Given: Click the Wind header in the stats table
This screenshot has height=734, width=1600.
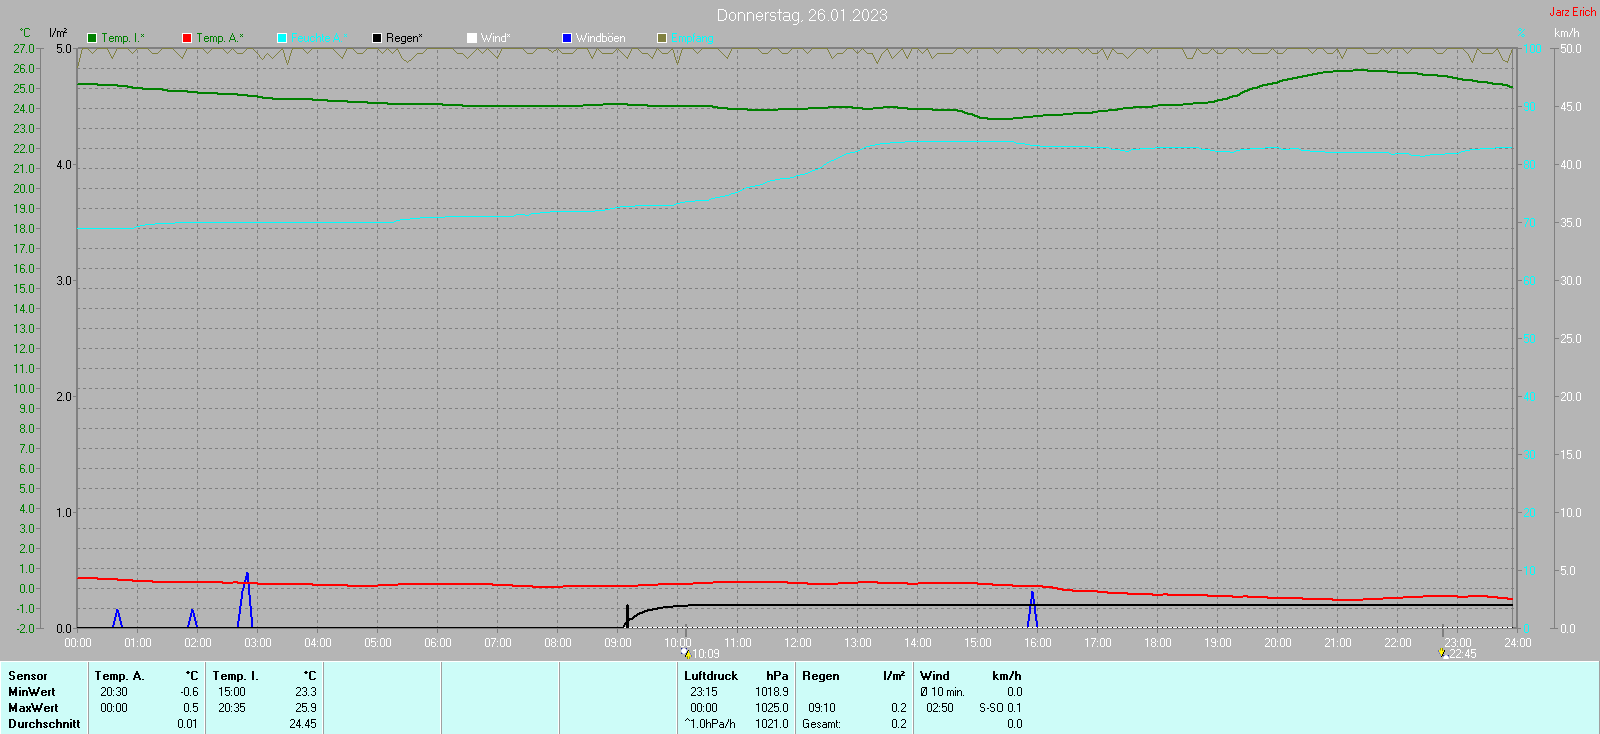Looking at the screenshot, I should coord(934,676).
